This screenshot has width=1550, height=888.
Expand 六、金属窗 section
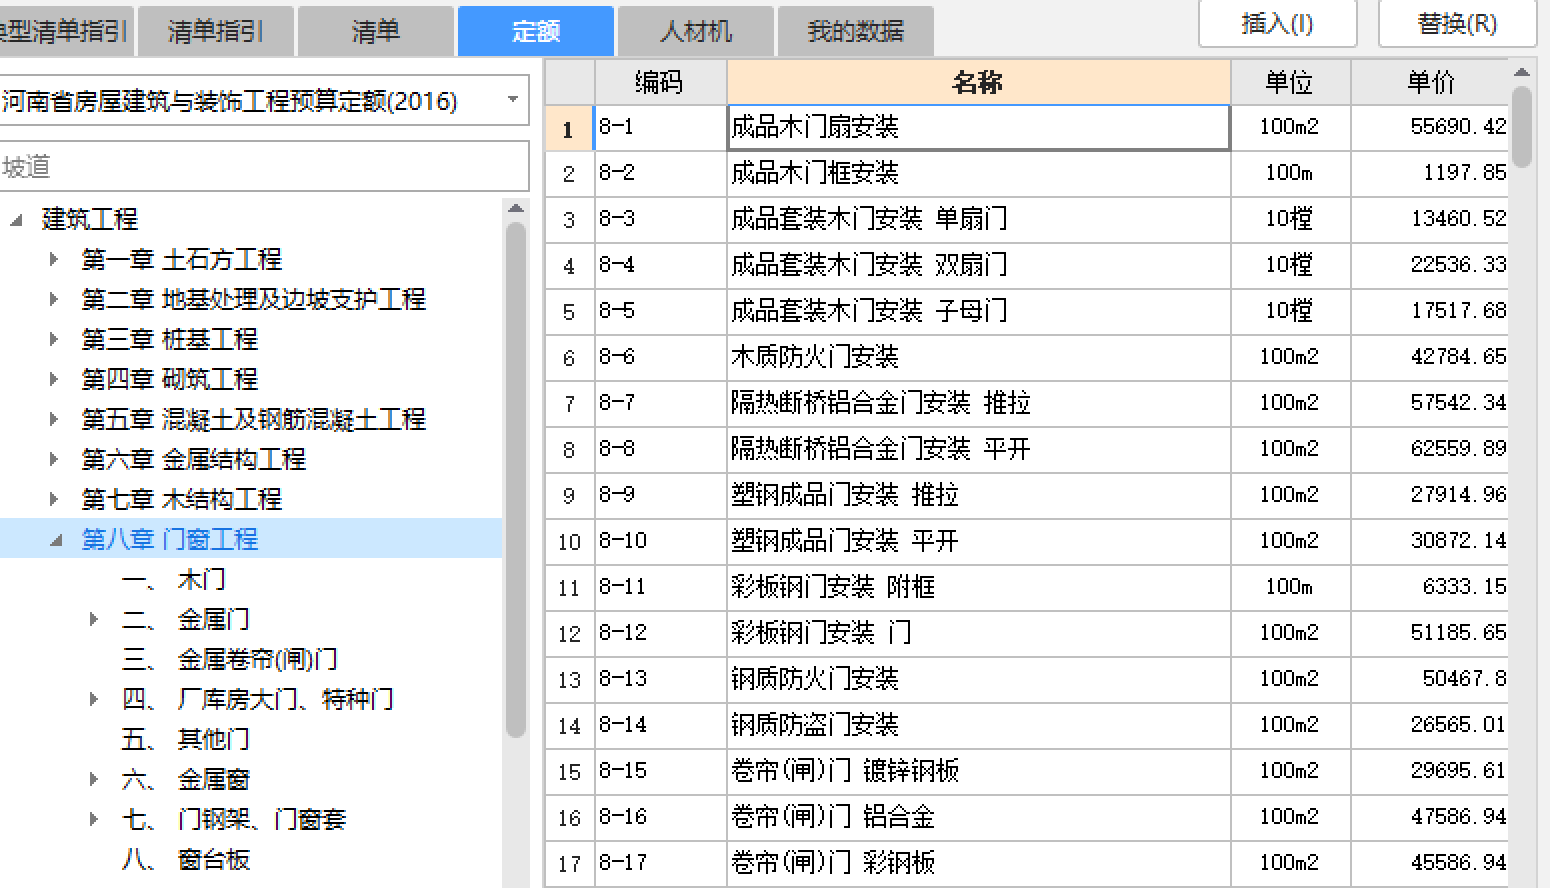click(93, 779)
